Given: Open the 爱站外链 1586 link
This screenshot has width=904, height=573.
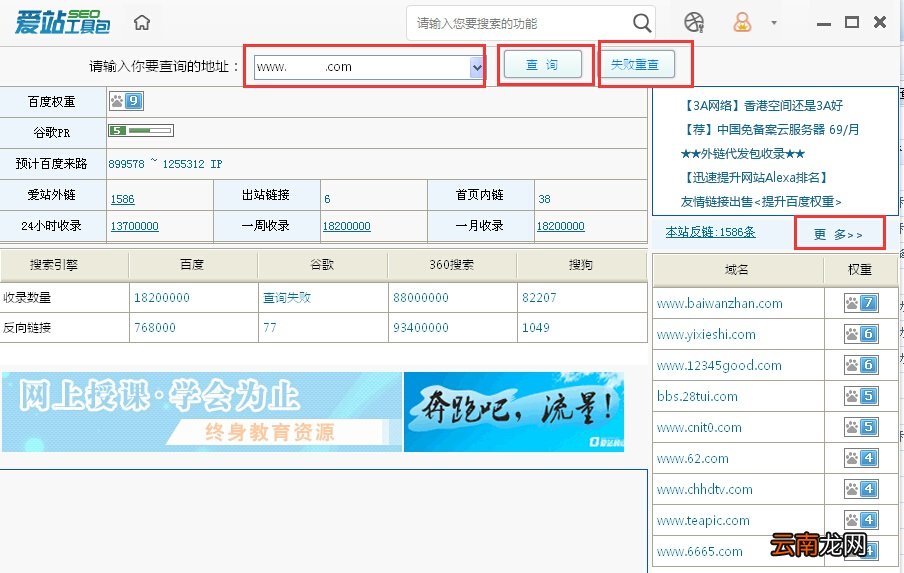Looking at the screenshot, I should click(x=122, y=199).
